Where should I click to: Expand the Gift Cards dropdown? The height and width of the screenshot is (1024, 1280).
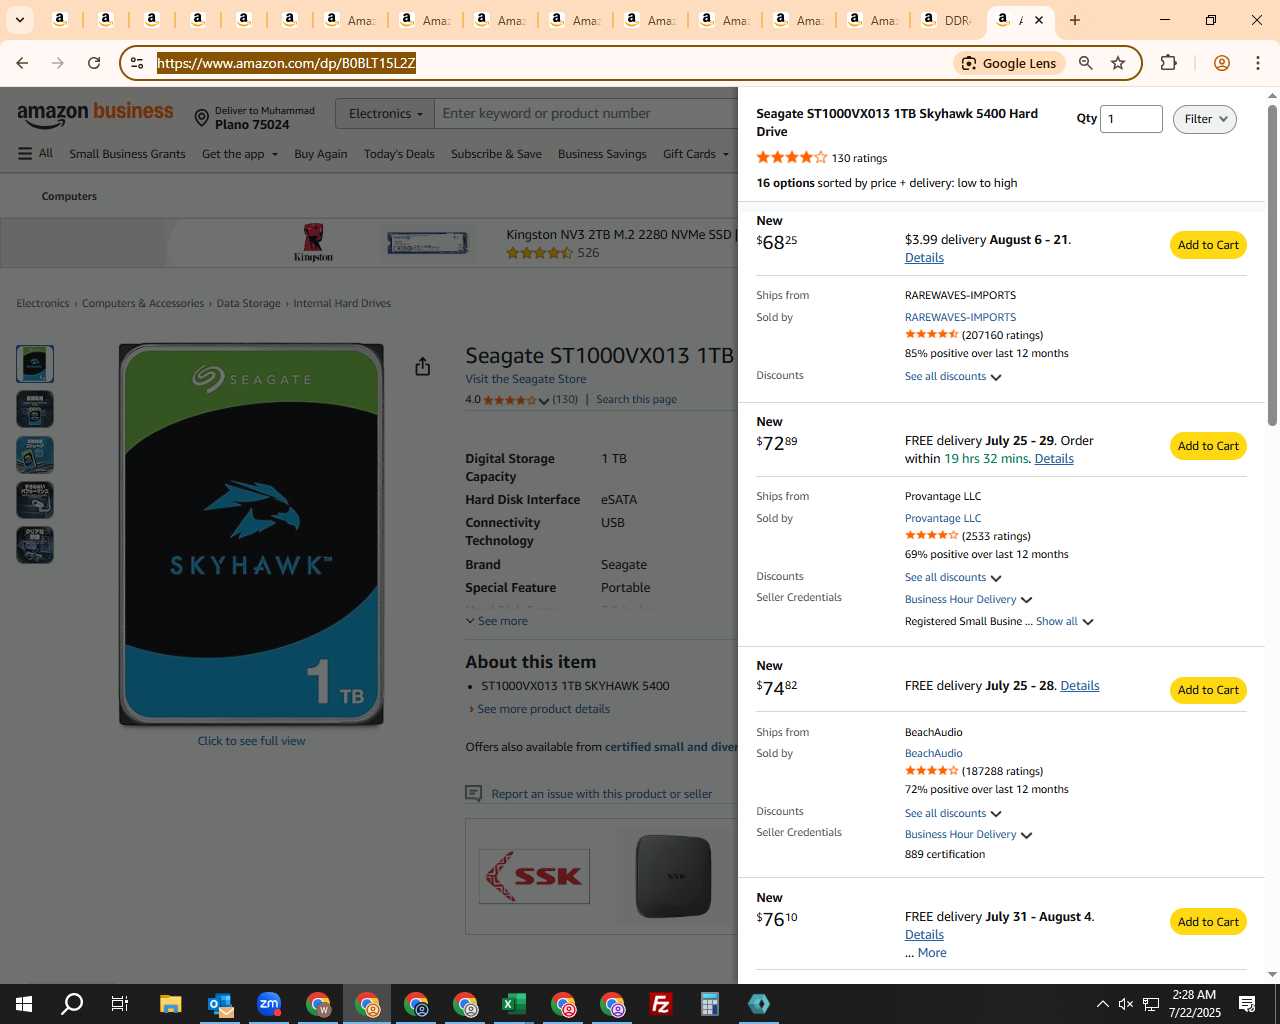pyautogui.click(x=696, y=154)
